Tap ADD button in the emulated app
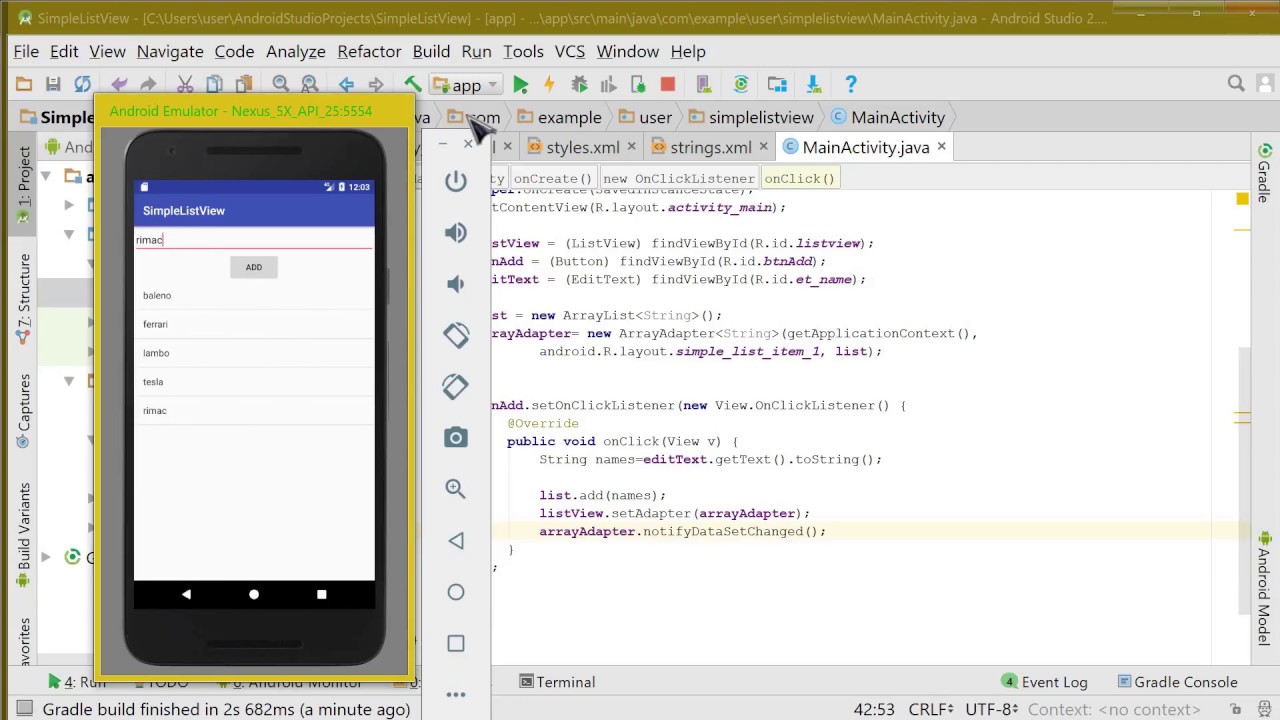Viewport: 1280px width, 720px height. click(254, 267)
